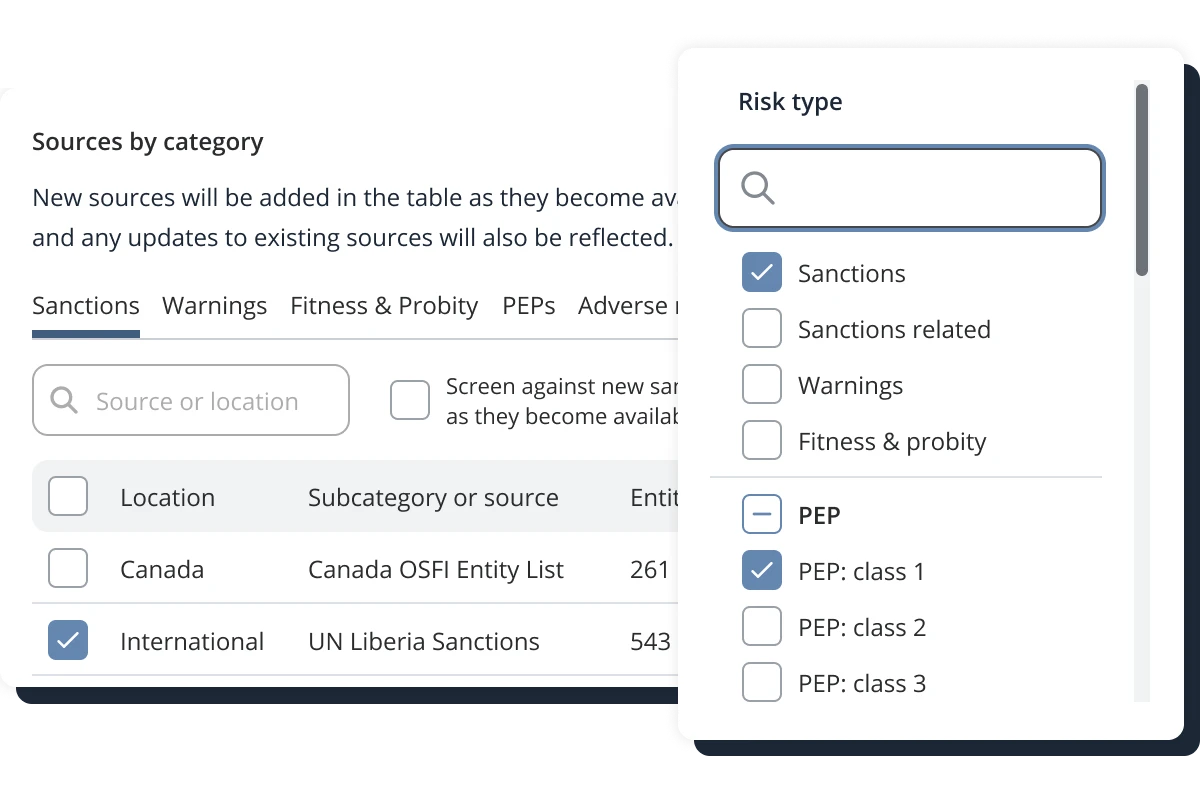Switch to the Warnings tab
Viewport: 1200px width, 800px height.
click(x=215, y=306)
